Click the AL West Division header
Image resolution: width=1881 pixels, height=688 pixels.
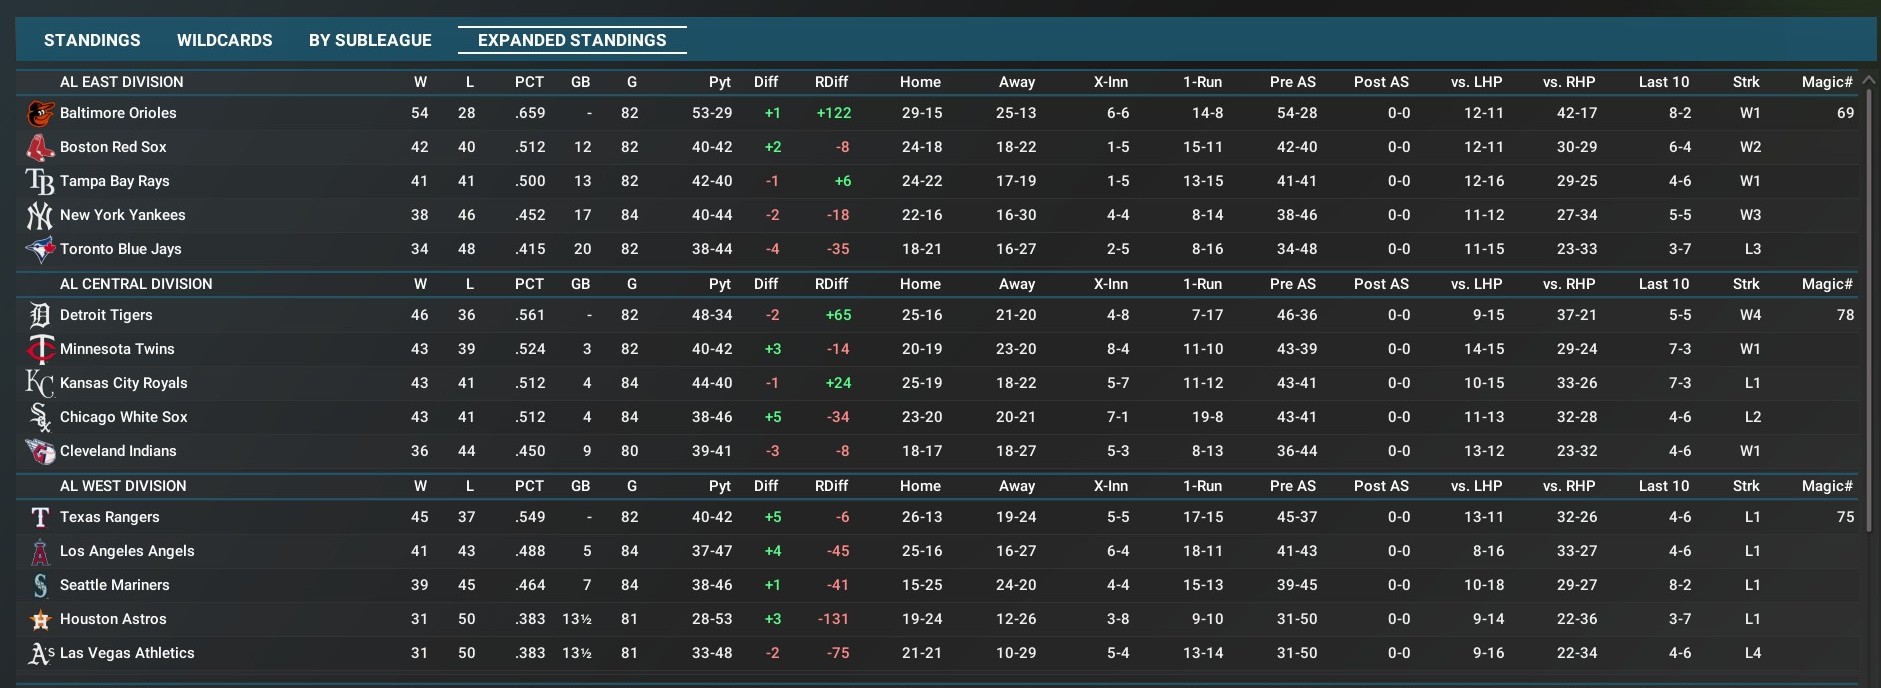[x=123, y=486]
